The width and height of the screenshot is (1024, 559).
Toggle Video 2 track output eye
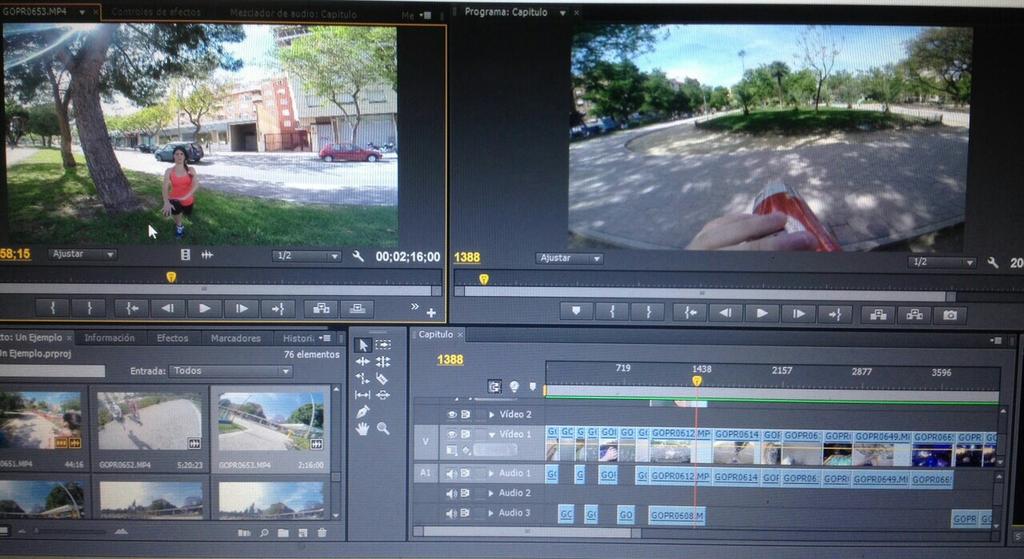[452, 415]
